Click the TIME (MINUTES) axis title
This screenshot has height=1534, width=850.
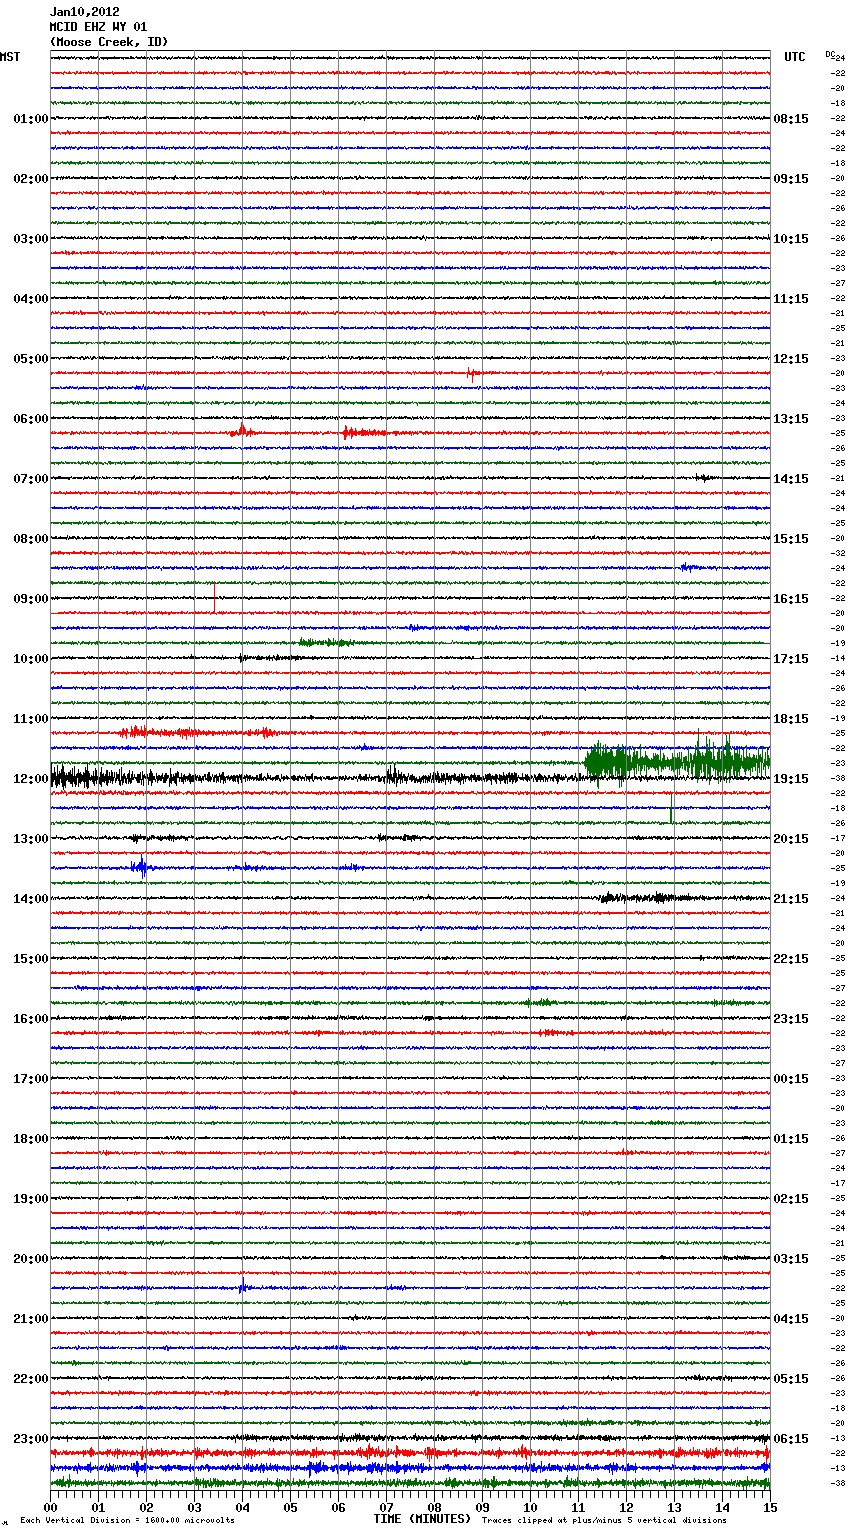point(422,1519)
